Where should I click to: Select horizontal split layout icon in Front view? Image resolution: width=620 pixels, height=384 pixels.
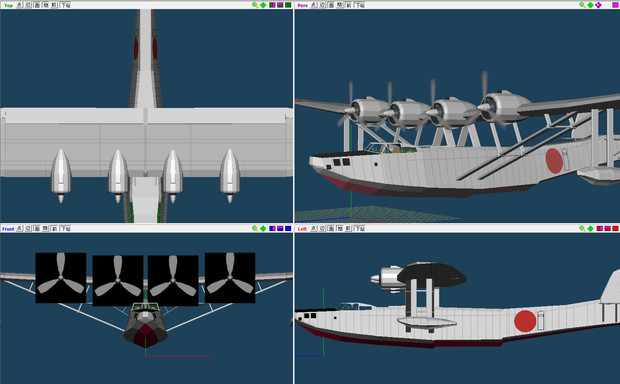pyautogui.click(x=280, y=229)
